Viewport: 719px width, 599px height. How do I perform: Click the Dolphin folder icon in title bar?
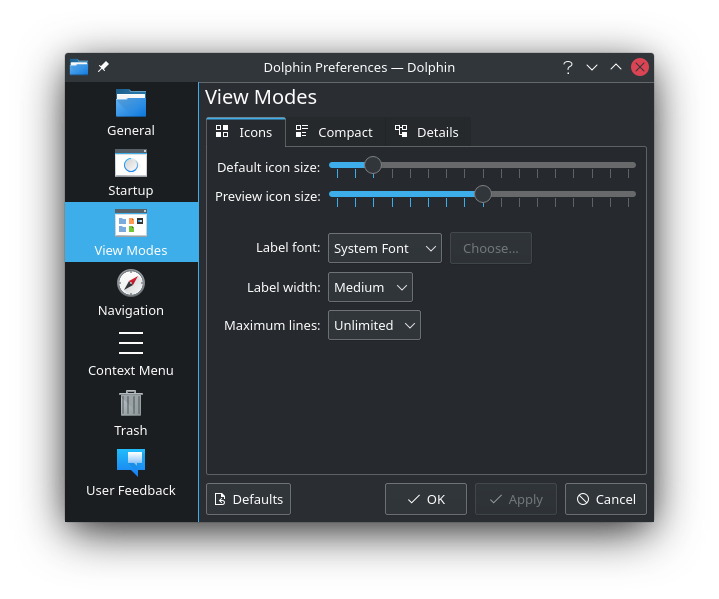pyautogui.click(x=79, y=67)
